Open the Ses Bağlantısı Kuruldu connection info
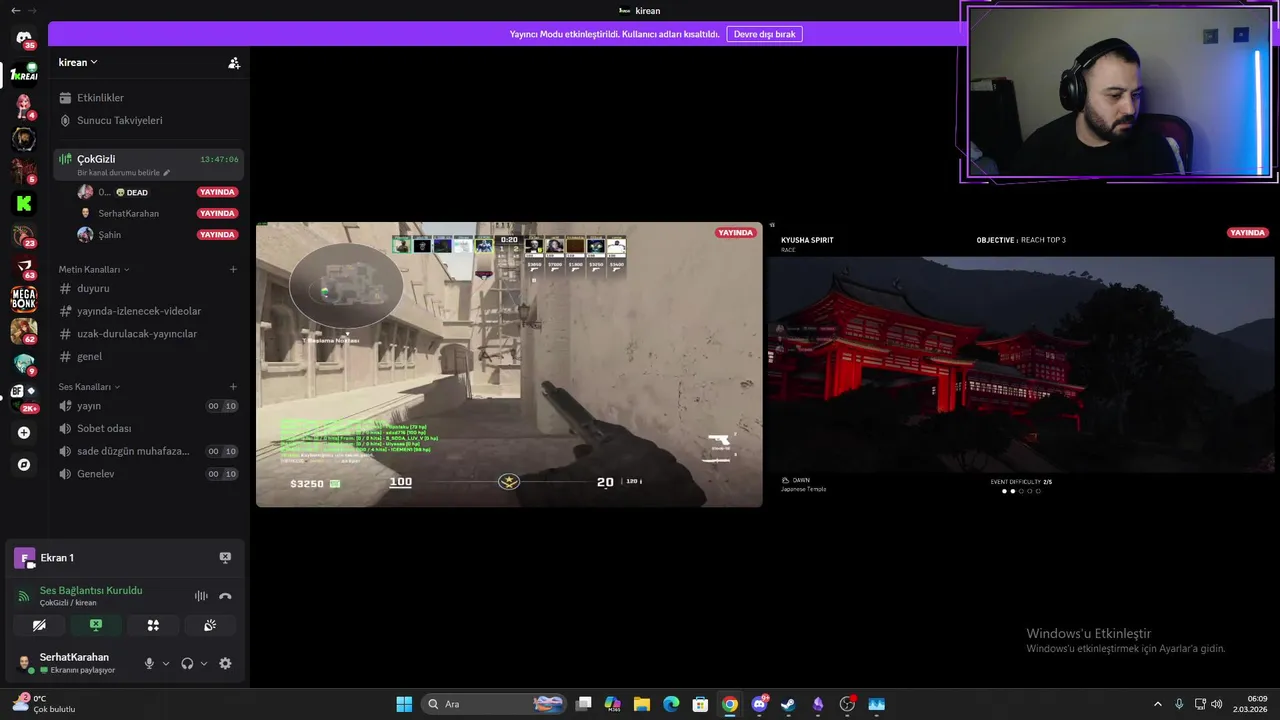This screenshot has height=720, width=1280. coord(91,590)
